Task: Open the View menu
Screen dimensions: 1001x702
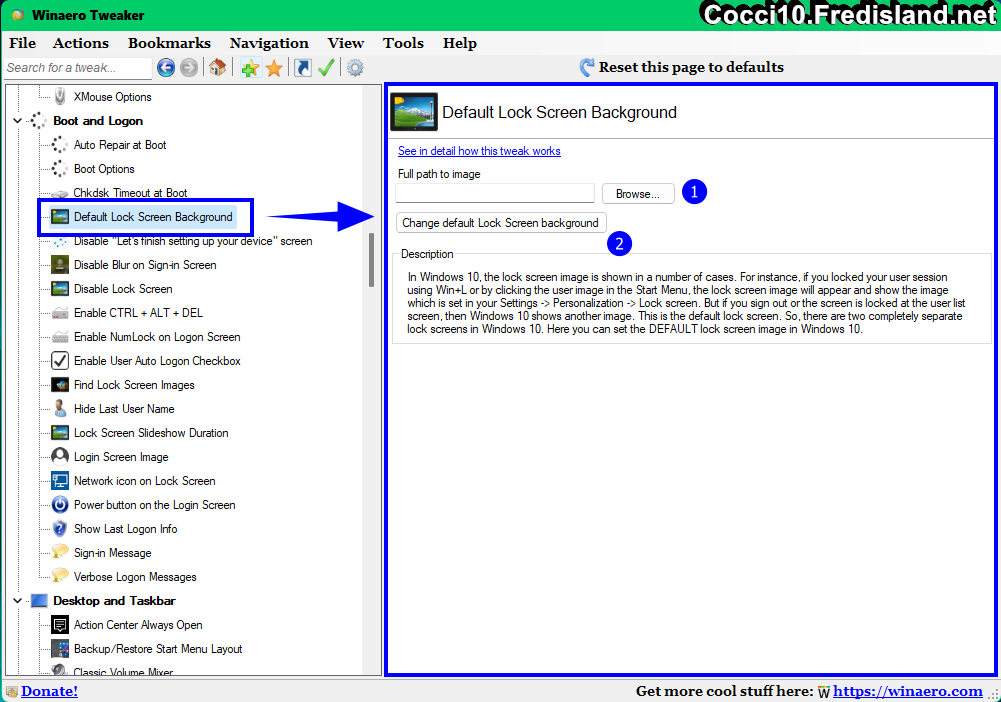Action: (345, 43)
